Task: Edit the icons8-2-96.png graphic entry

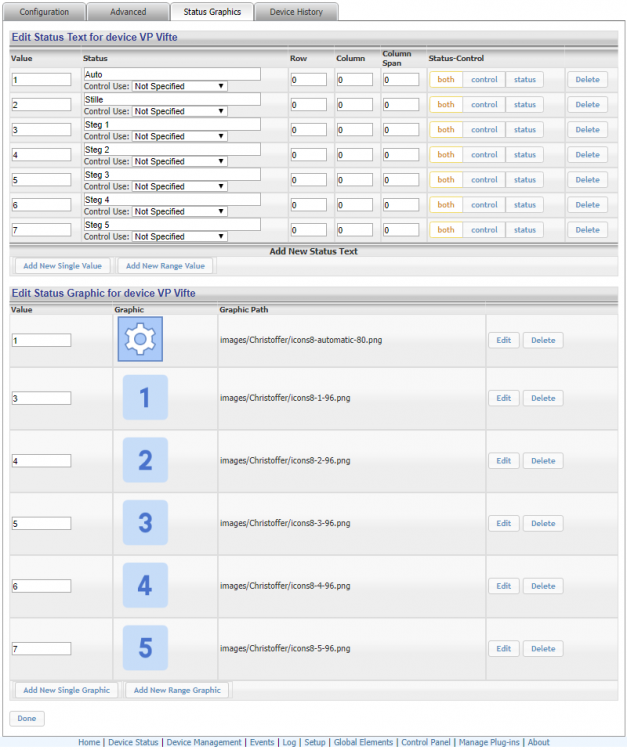Action: [503, 461]
